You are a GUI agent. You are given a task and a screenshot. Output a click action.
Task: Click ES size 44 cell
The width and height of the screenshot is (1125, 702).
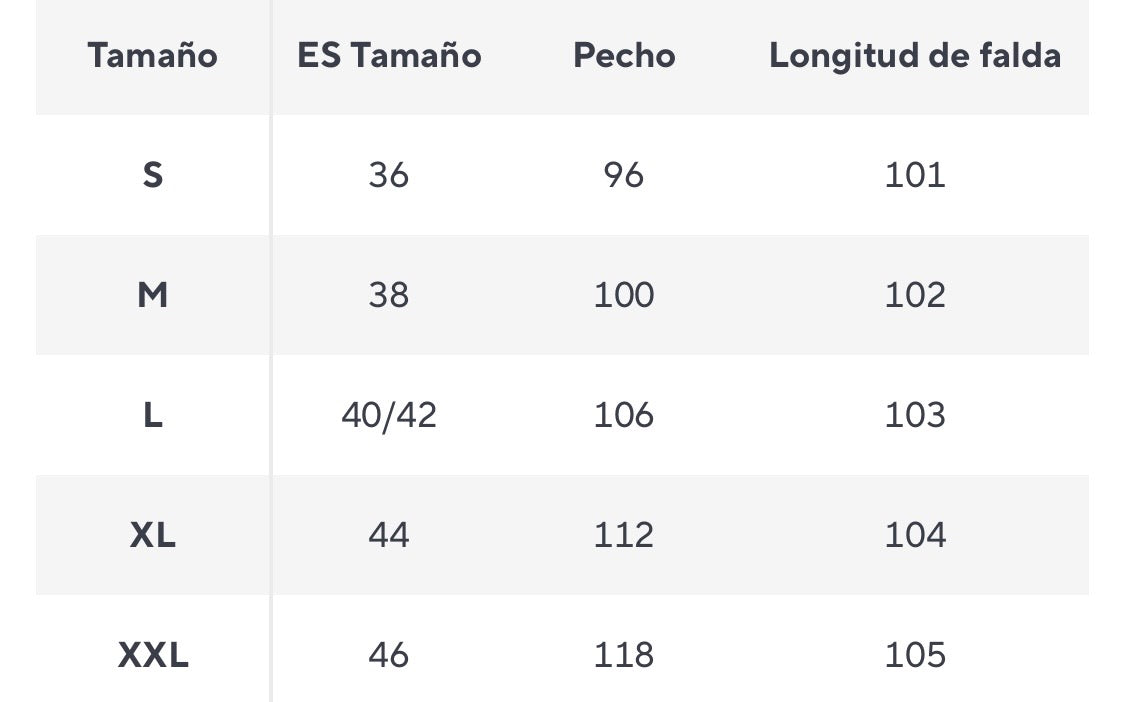click(x=389, y=535)
